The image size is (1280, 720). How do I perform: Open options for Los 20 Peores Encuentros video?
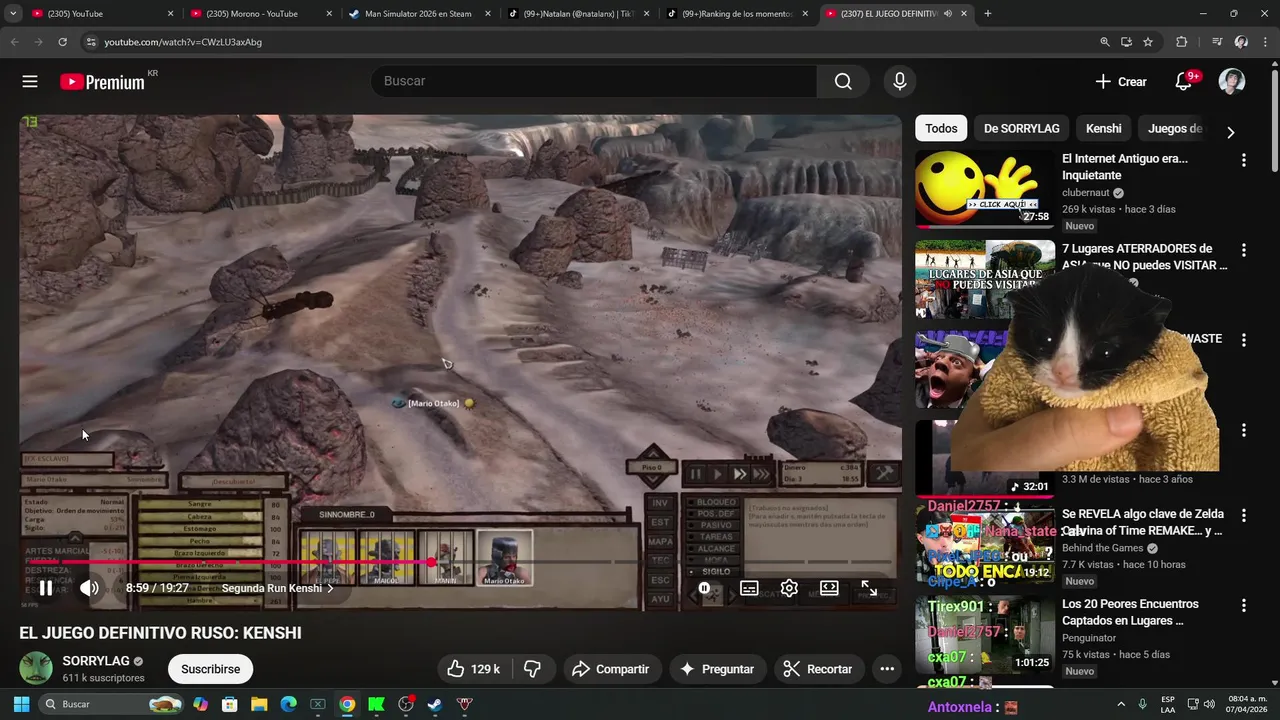coord(1243,606)
